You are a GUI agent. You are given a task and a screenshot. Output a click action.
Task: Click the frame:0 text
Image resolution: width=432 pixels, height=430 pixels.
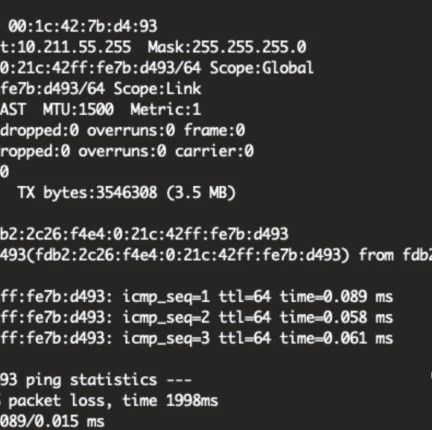(215, 130)
